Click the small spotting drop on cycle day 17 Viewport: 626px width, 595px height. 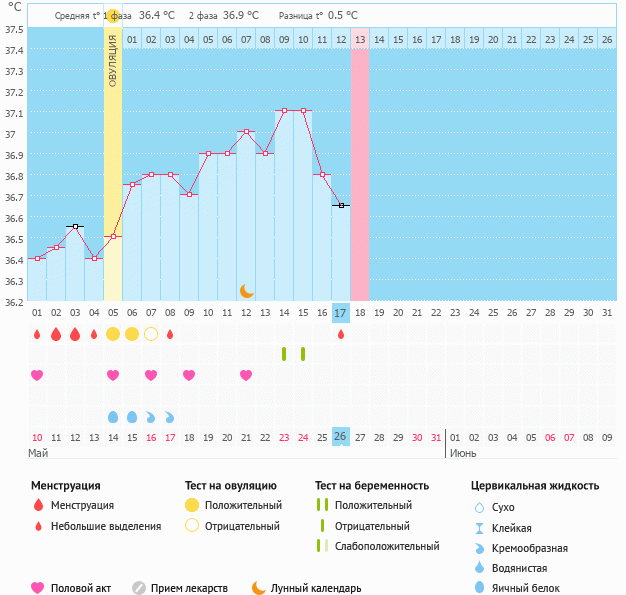pyautogui.click(x=341, y=334)
